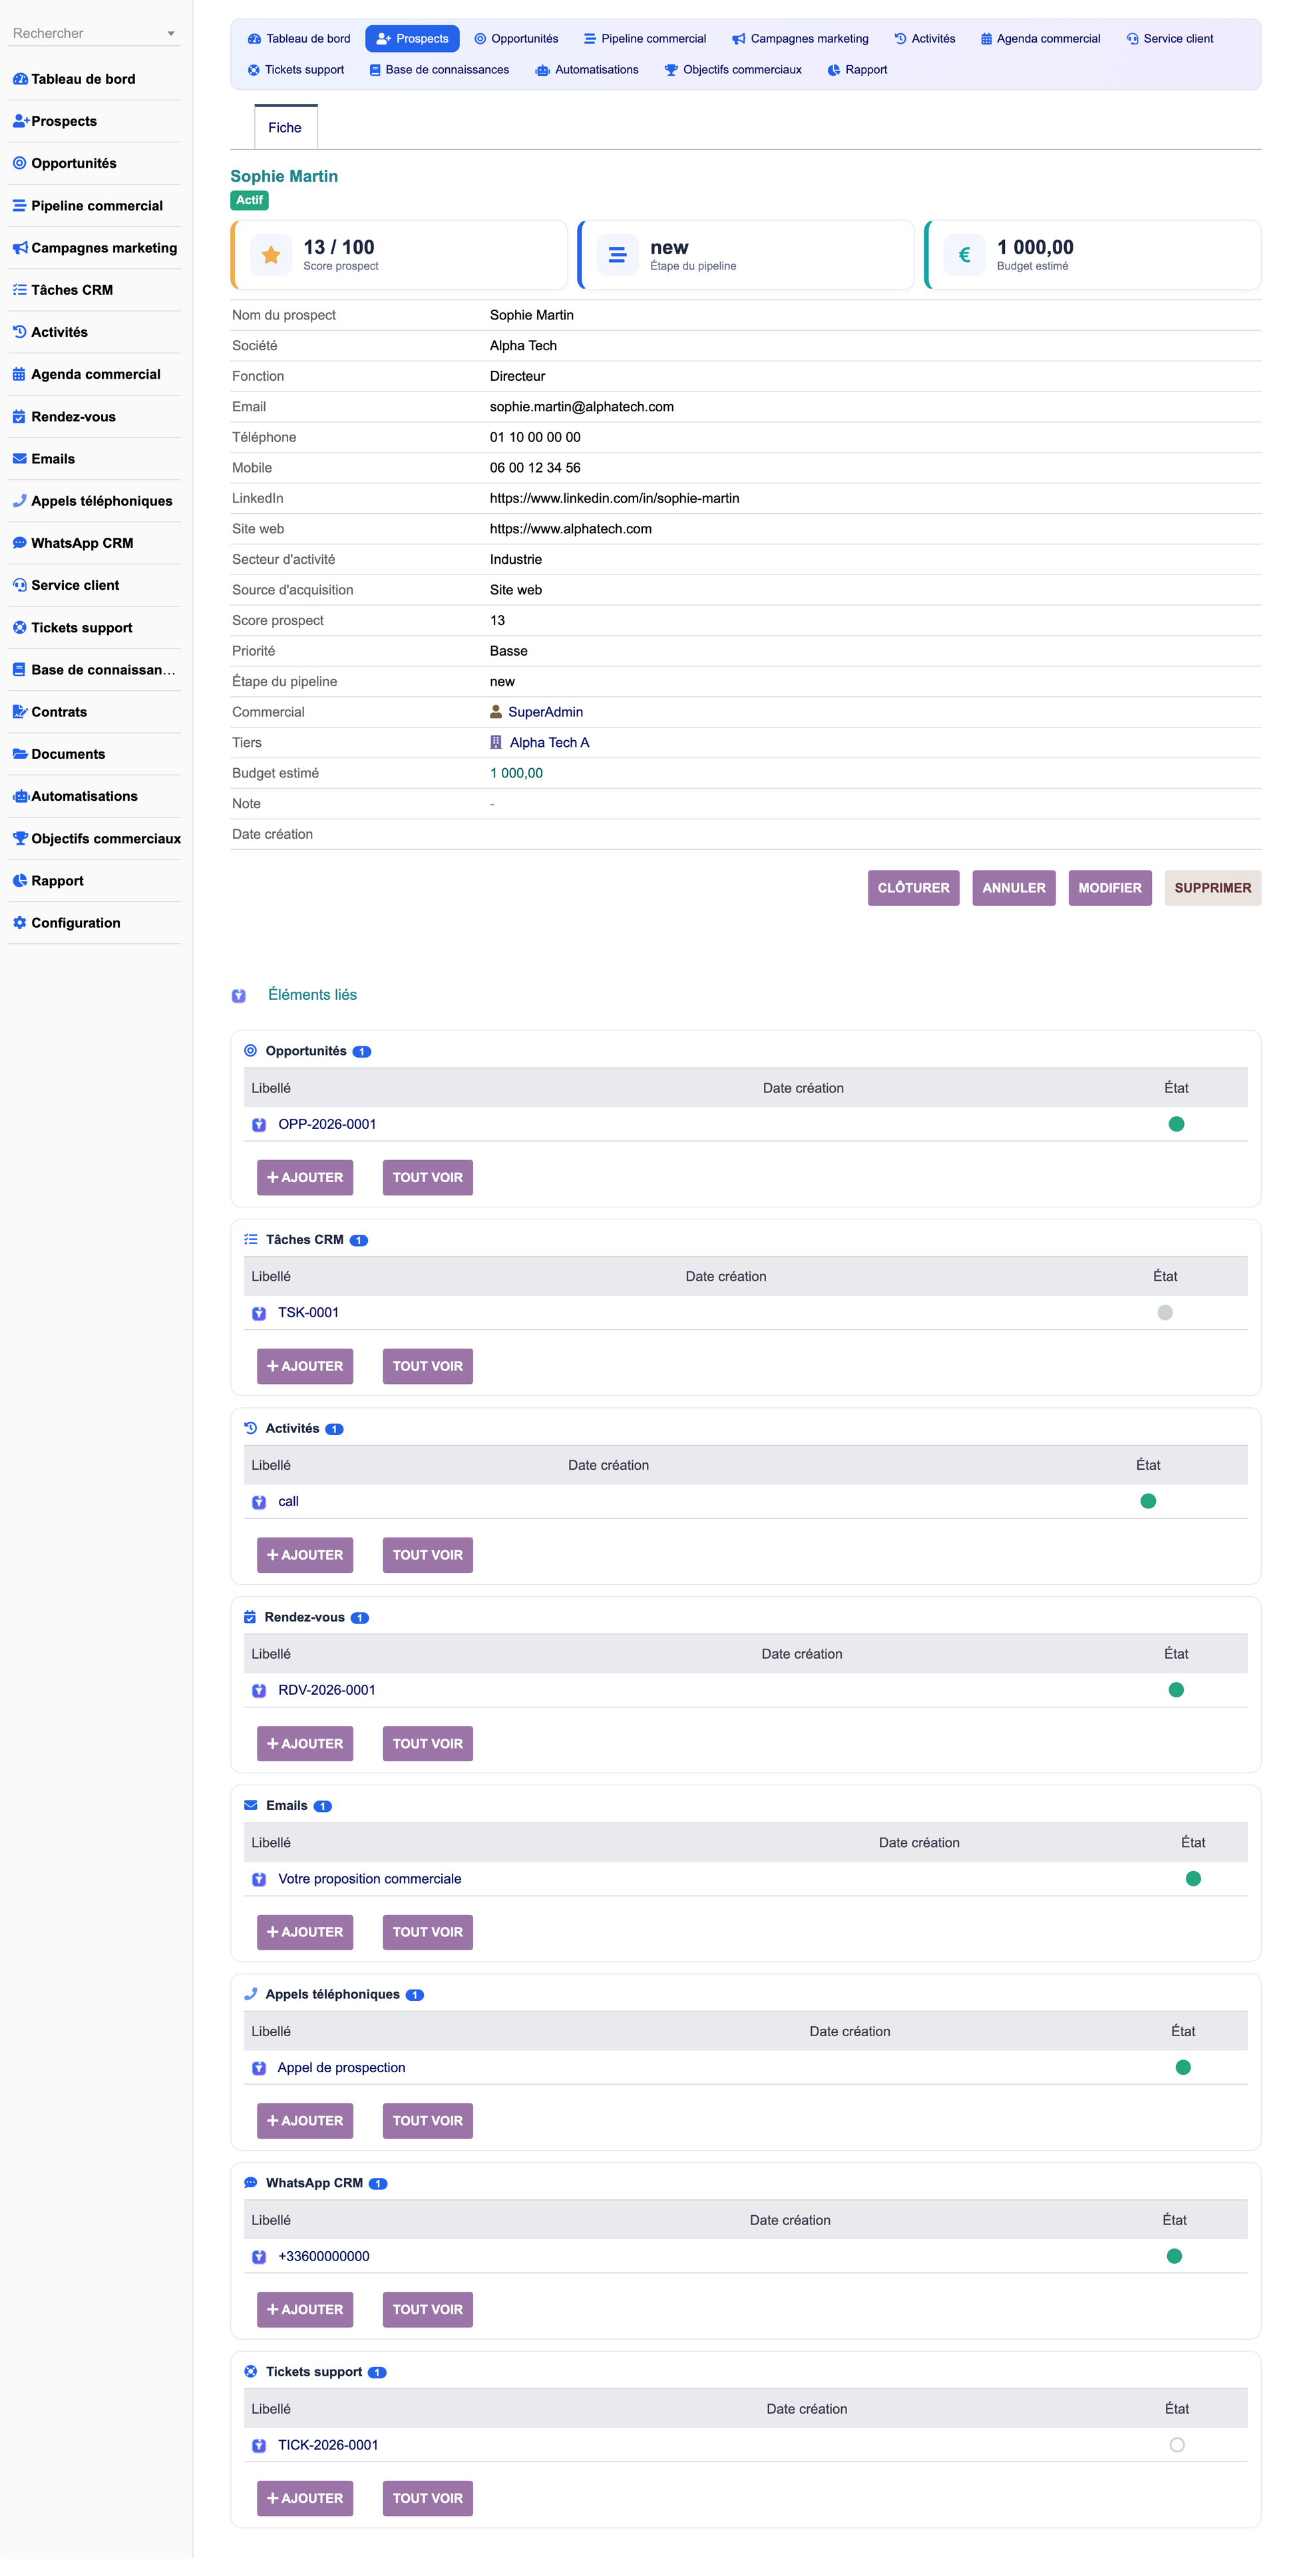Click the Objectifs commerciaux trophy sidebar icon
This screenshot has width=1295, height=2576.
point(20,838)
